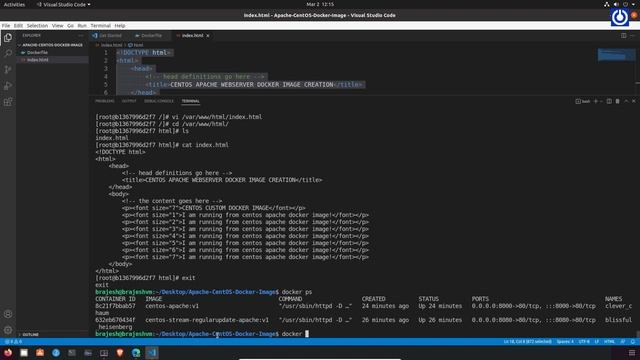640x360 pixels.
Task: Expand the Outline section
Action: point(31,334)
